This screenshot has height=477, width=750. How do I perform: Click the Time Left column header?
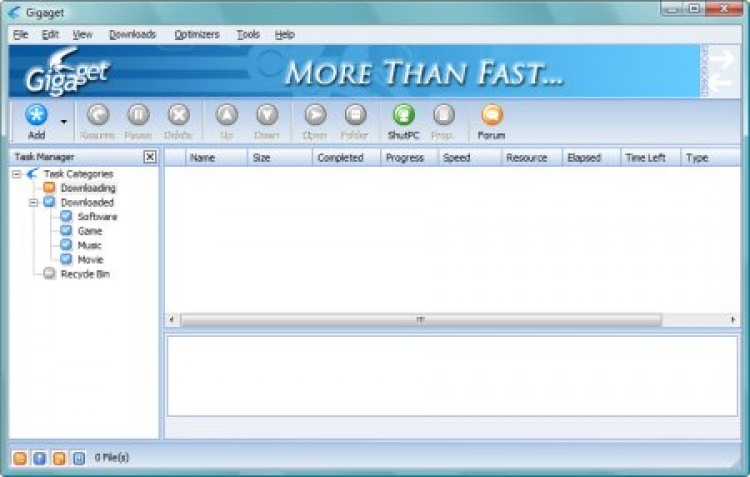tap(651, 158)
